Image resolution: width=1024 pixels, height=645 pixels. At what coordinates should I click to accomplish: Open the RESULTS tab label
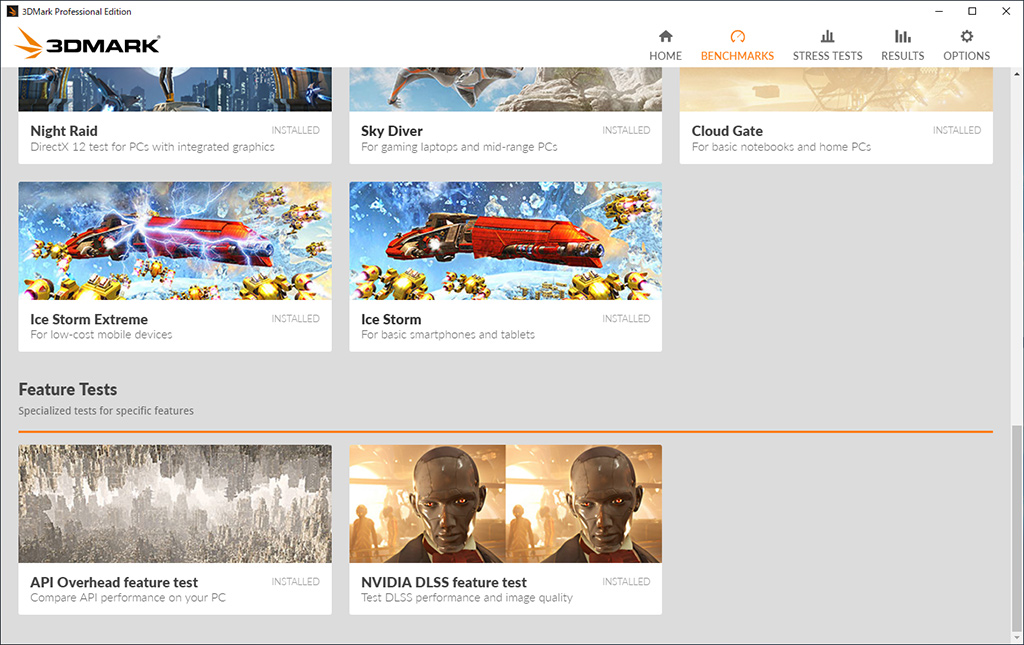point(903,56)
